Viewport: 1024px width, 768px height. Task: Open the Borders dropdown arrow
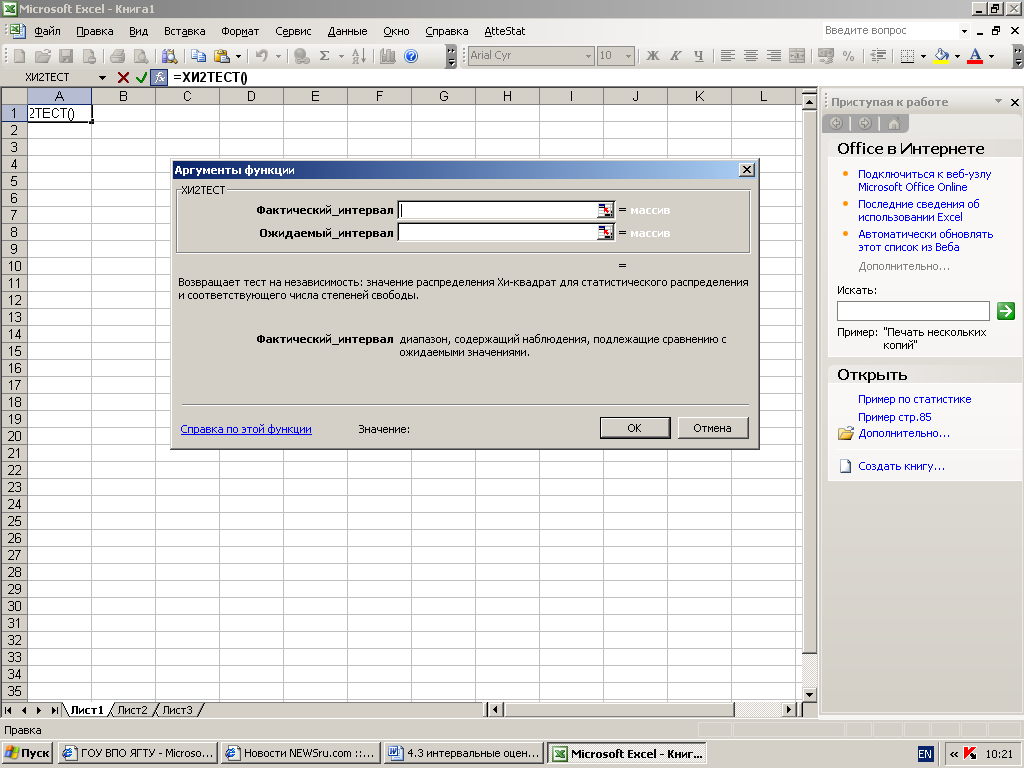coord(923,56)
